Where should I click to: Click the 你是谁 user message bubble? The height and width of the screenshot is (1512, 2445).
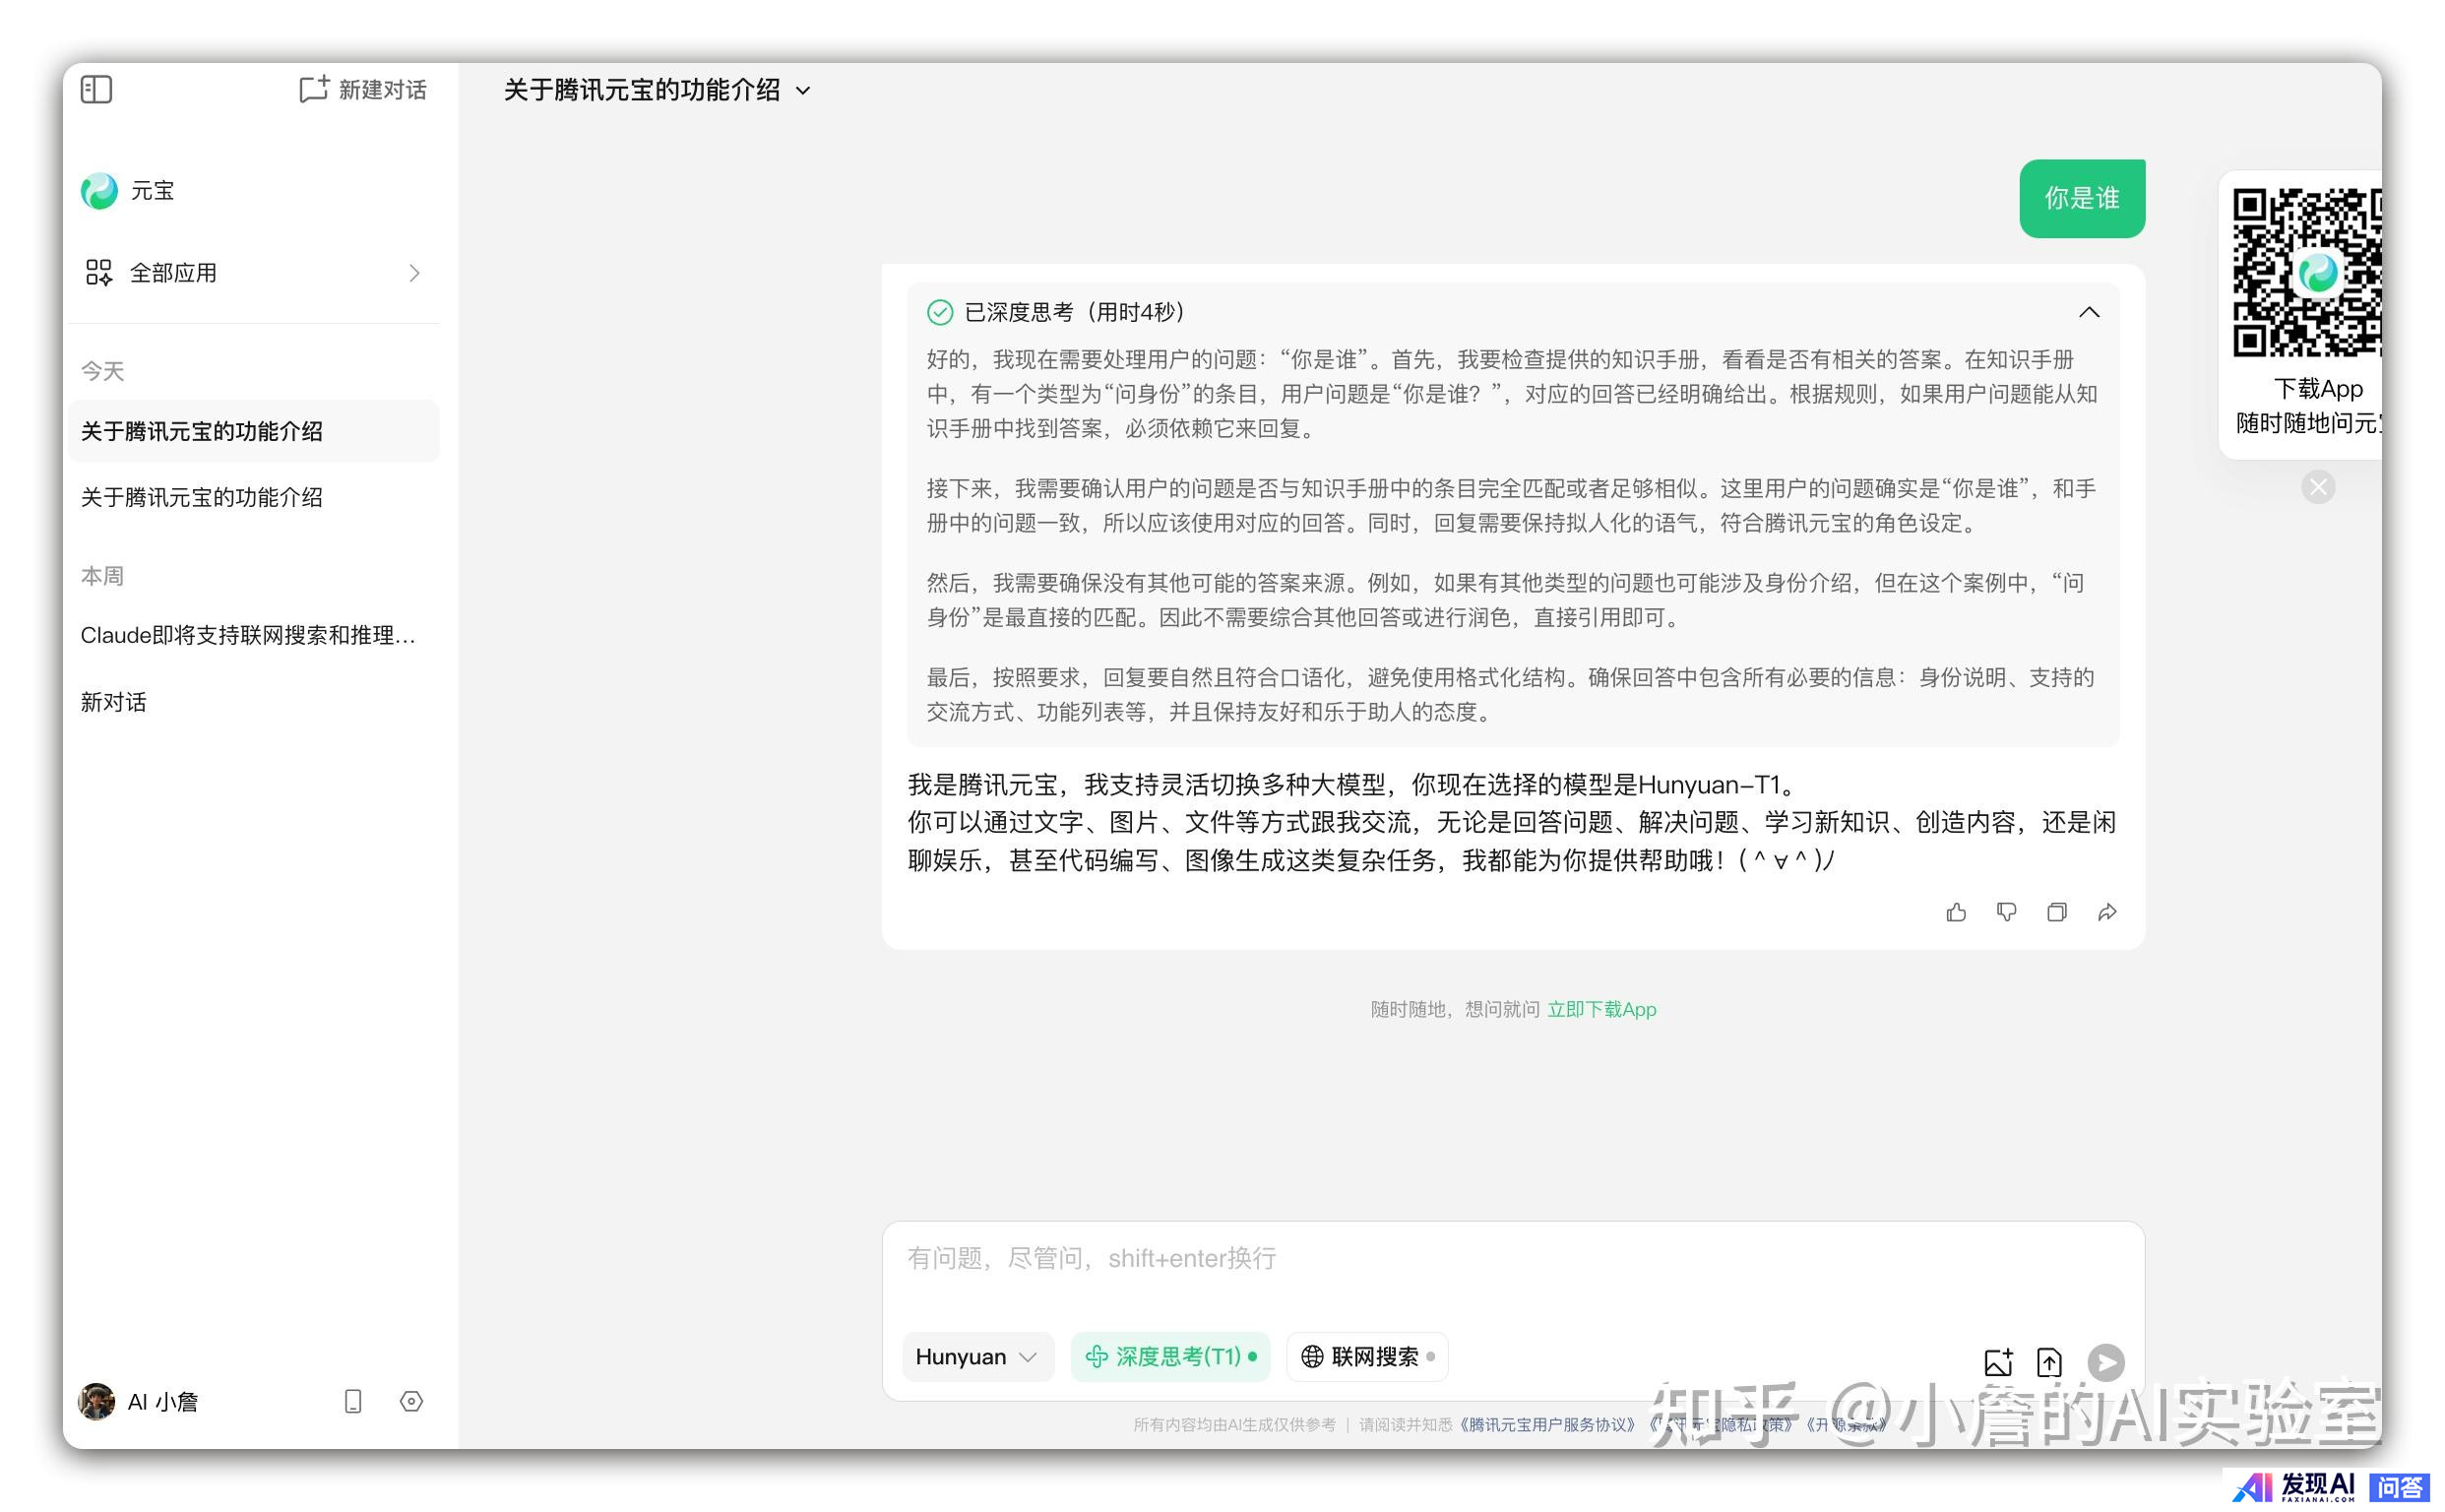[2082, 198]
